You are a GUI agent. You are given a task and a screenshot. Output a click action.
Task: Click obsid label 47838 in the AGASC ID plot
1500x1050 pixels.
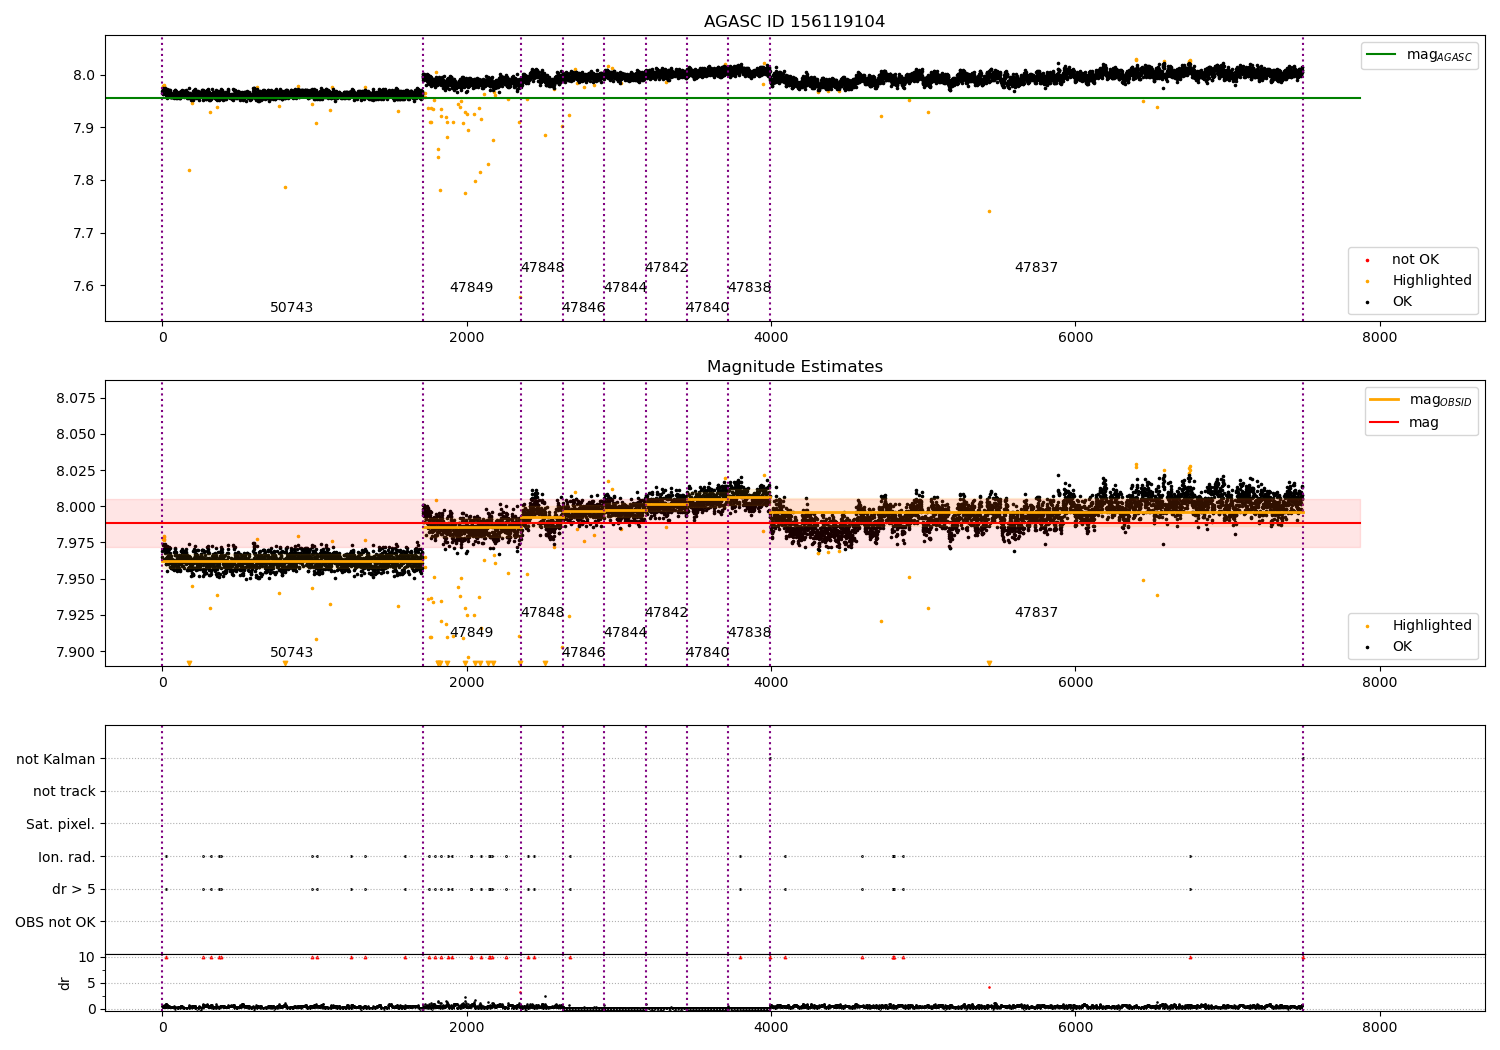tap(749, 288)
